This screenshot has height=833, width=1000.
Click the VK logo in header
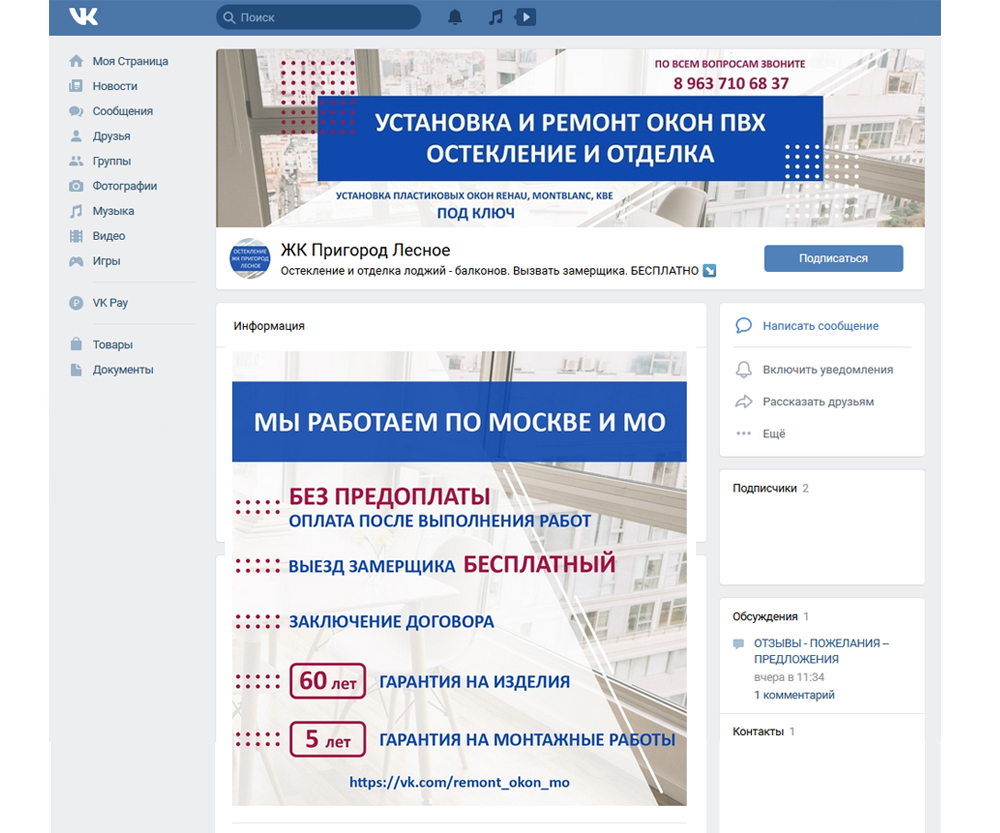tap(84, 16)
